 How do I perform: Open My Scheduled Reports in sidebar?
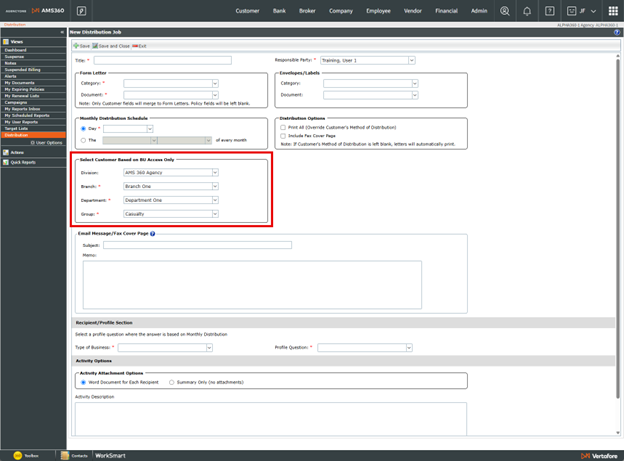pos(27,115)
